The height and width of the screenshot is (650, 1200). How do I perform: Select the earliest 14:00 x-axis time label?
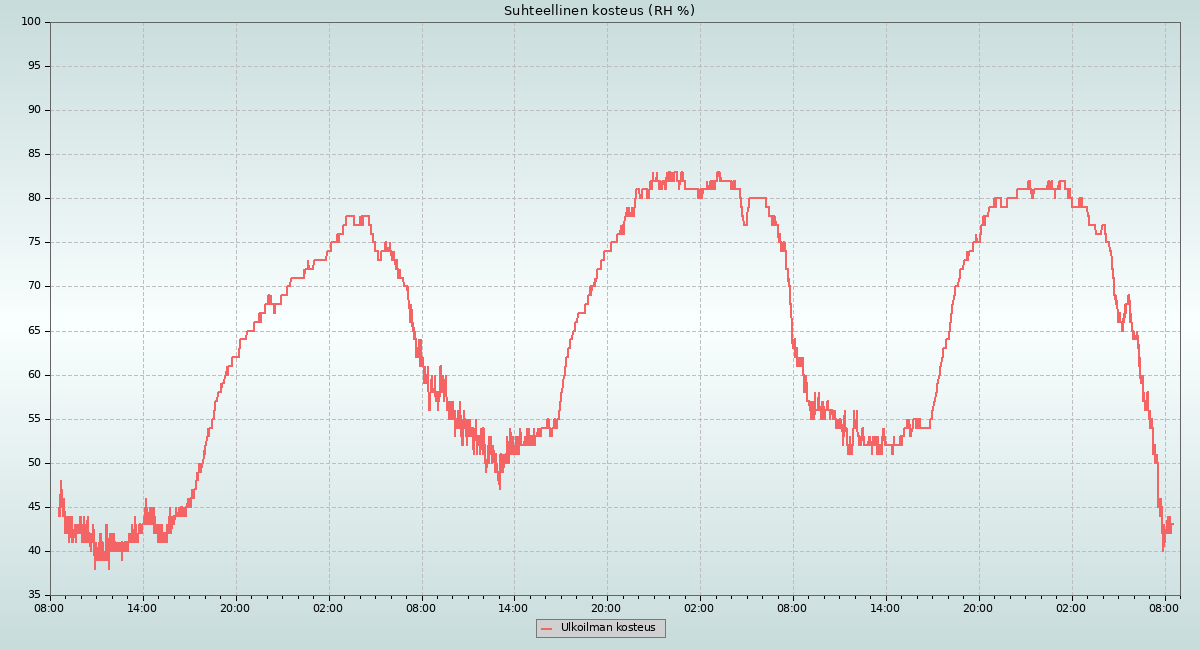(x=143, y=608)
